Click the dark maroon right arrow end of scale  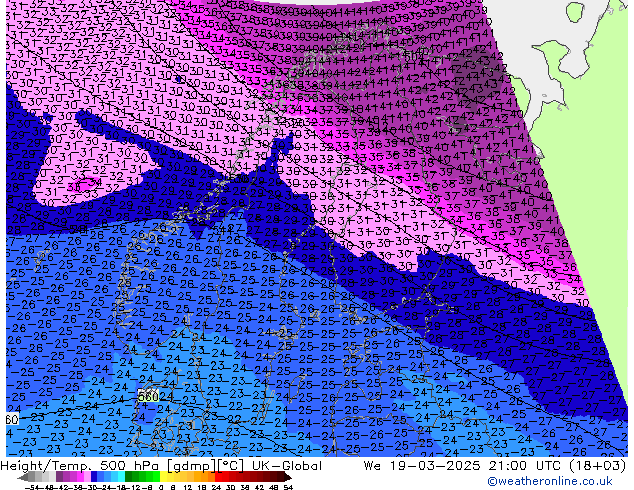287,478
